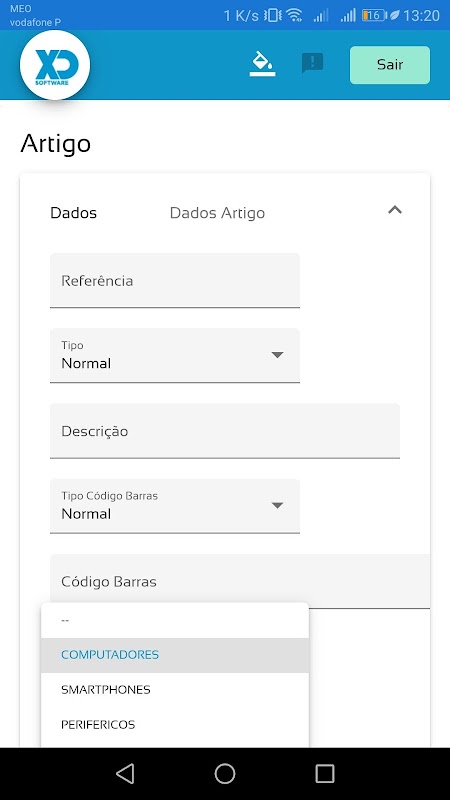This screenshot has height=800, width=450.
Task: Open the Tipo dropdown
Action: pos(175,355)
